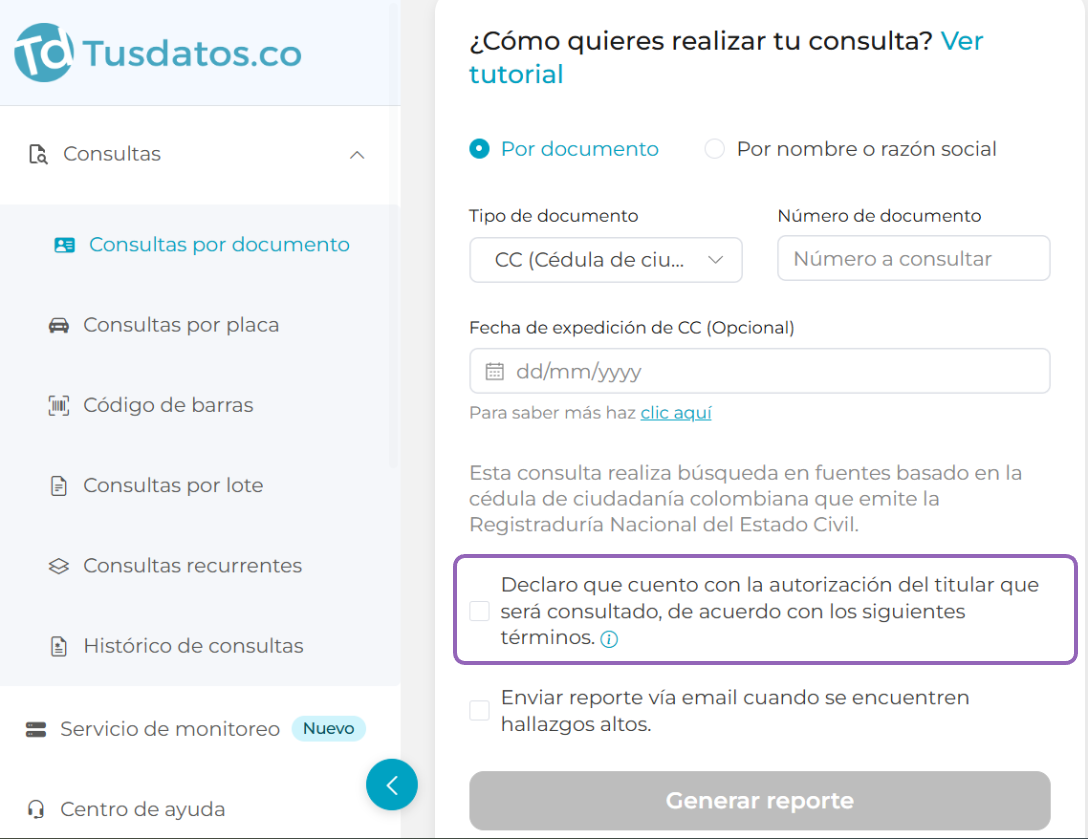Click the car icon for Consultas por placa

pos(59,325)
